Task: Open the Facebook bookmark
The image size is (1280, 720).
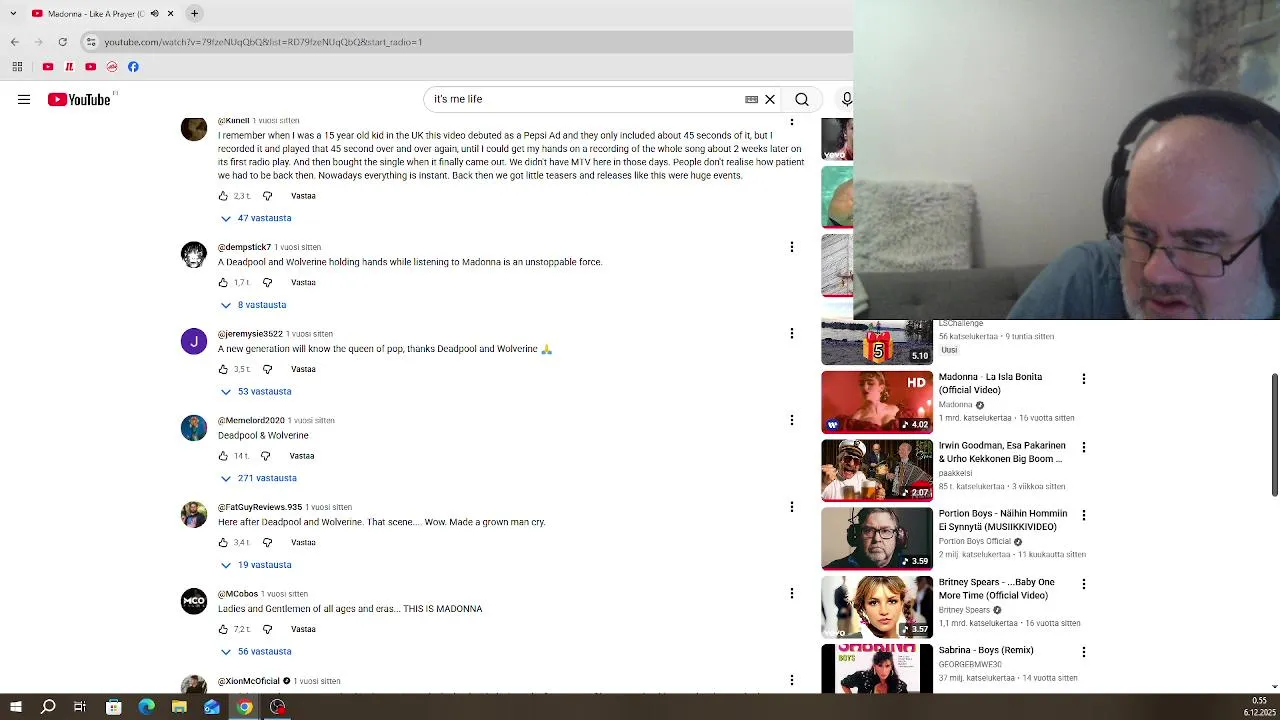Action: [x=133, y=67]
